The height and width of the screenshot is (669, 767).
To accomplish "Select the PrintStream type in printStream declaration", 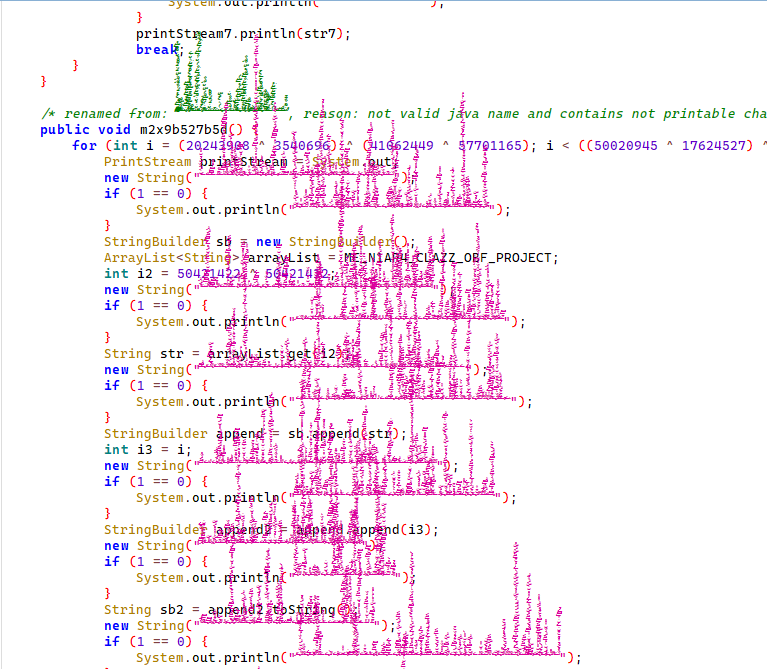I will tap(148, 161).
